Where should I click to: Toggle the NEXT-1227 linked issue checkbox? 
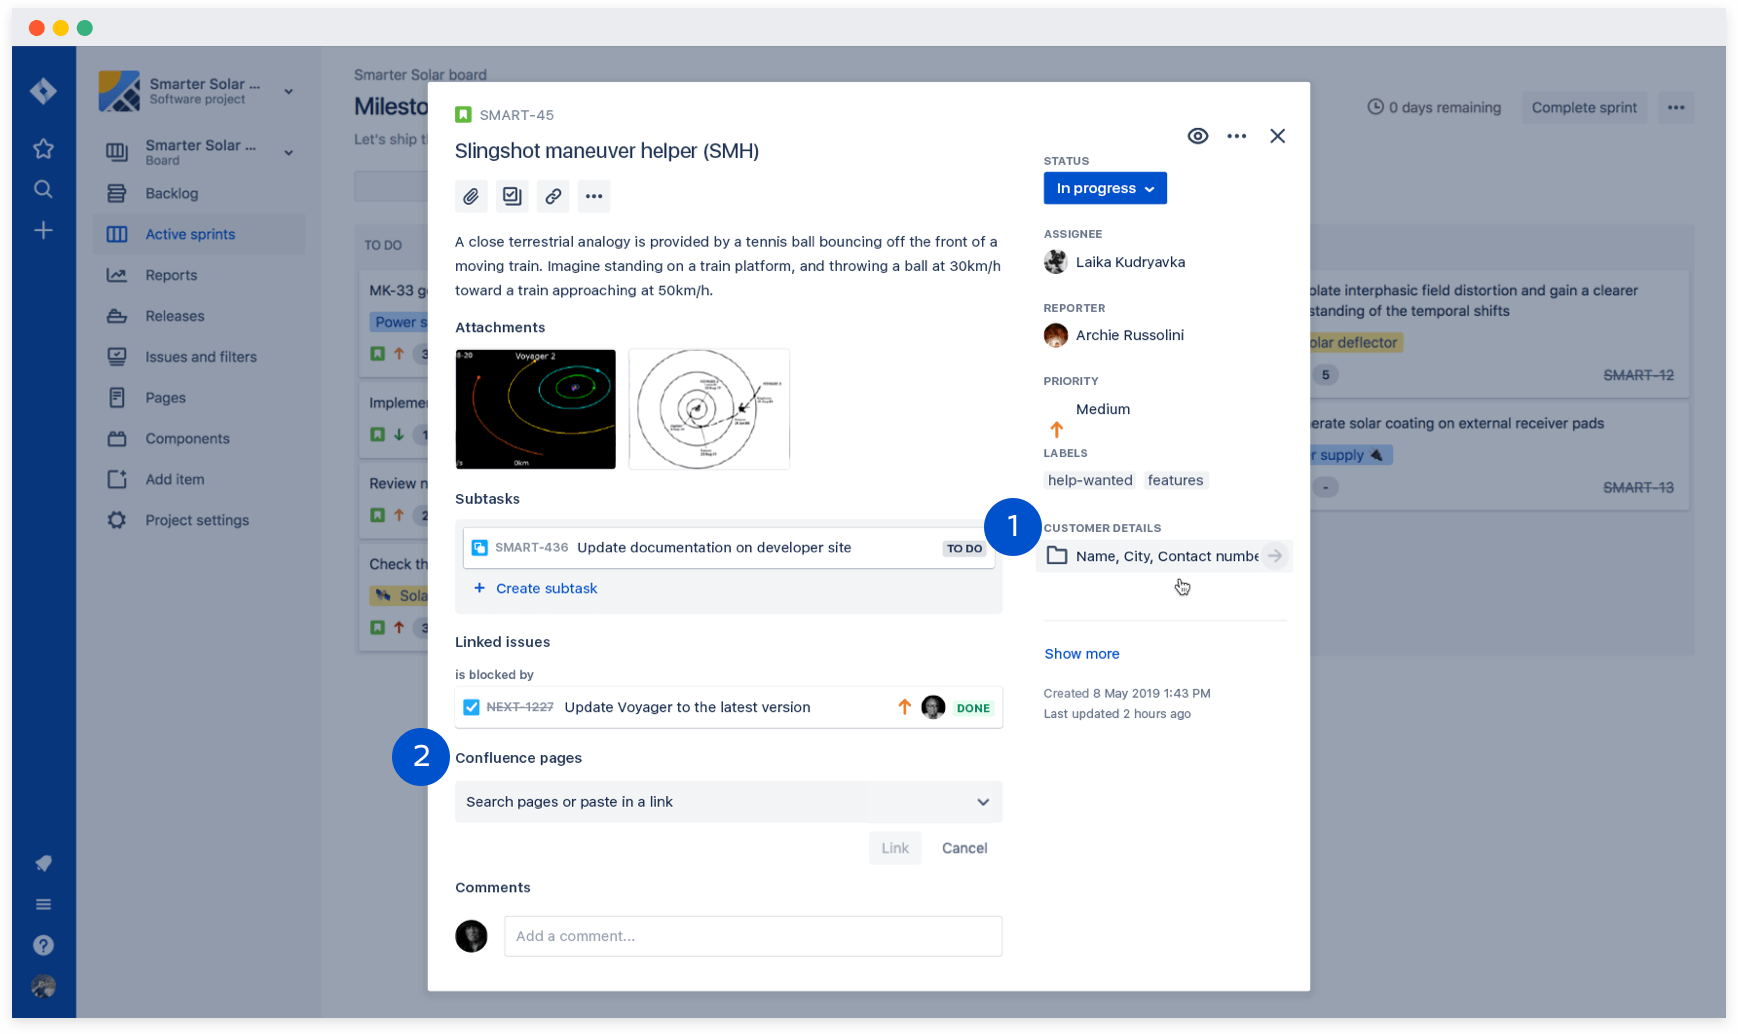point(471,707)
